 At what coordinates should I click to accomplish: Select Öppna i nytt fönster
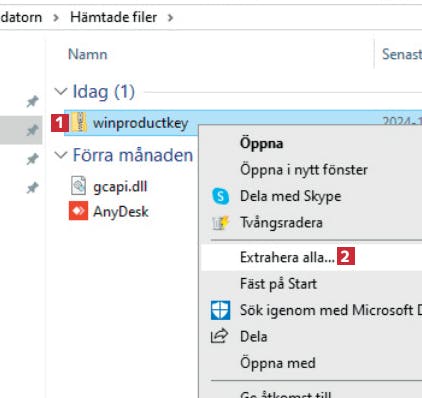[x=304, y=170]
